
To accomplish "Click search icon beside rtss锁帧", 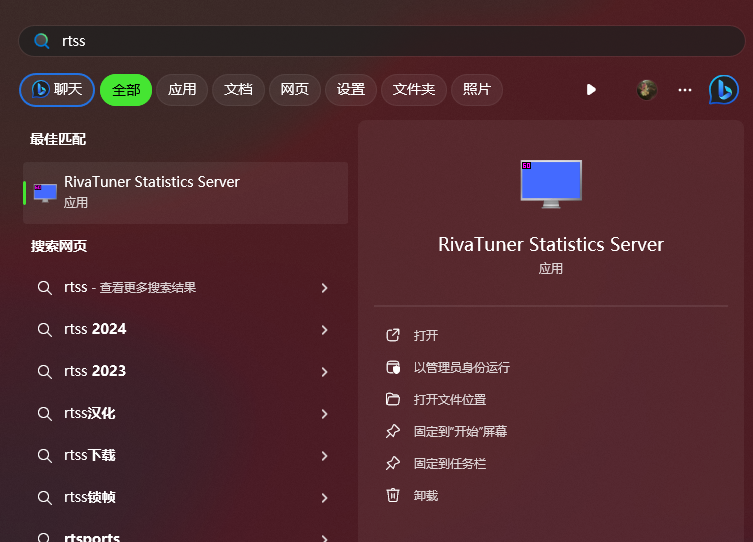I will coord(45,497).
